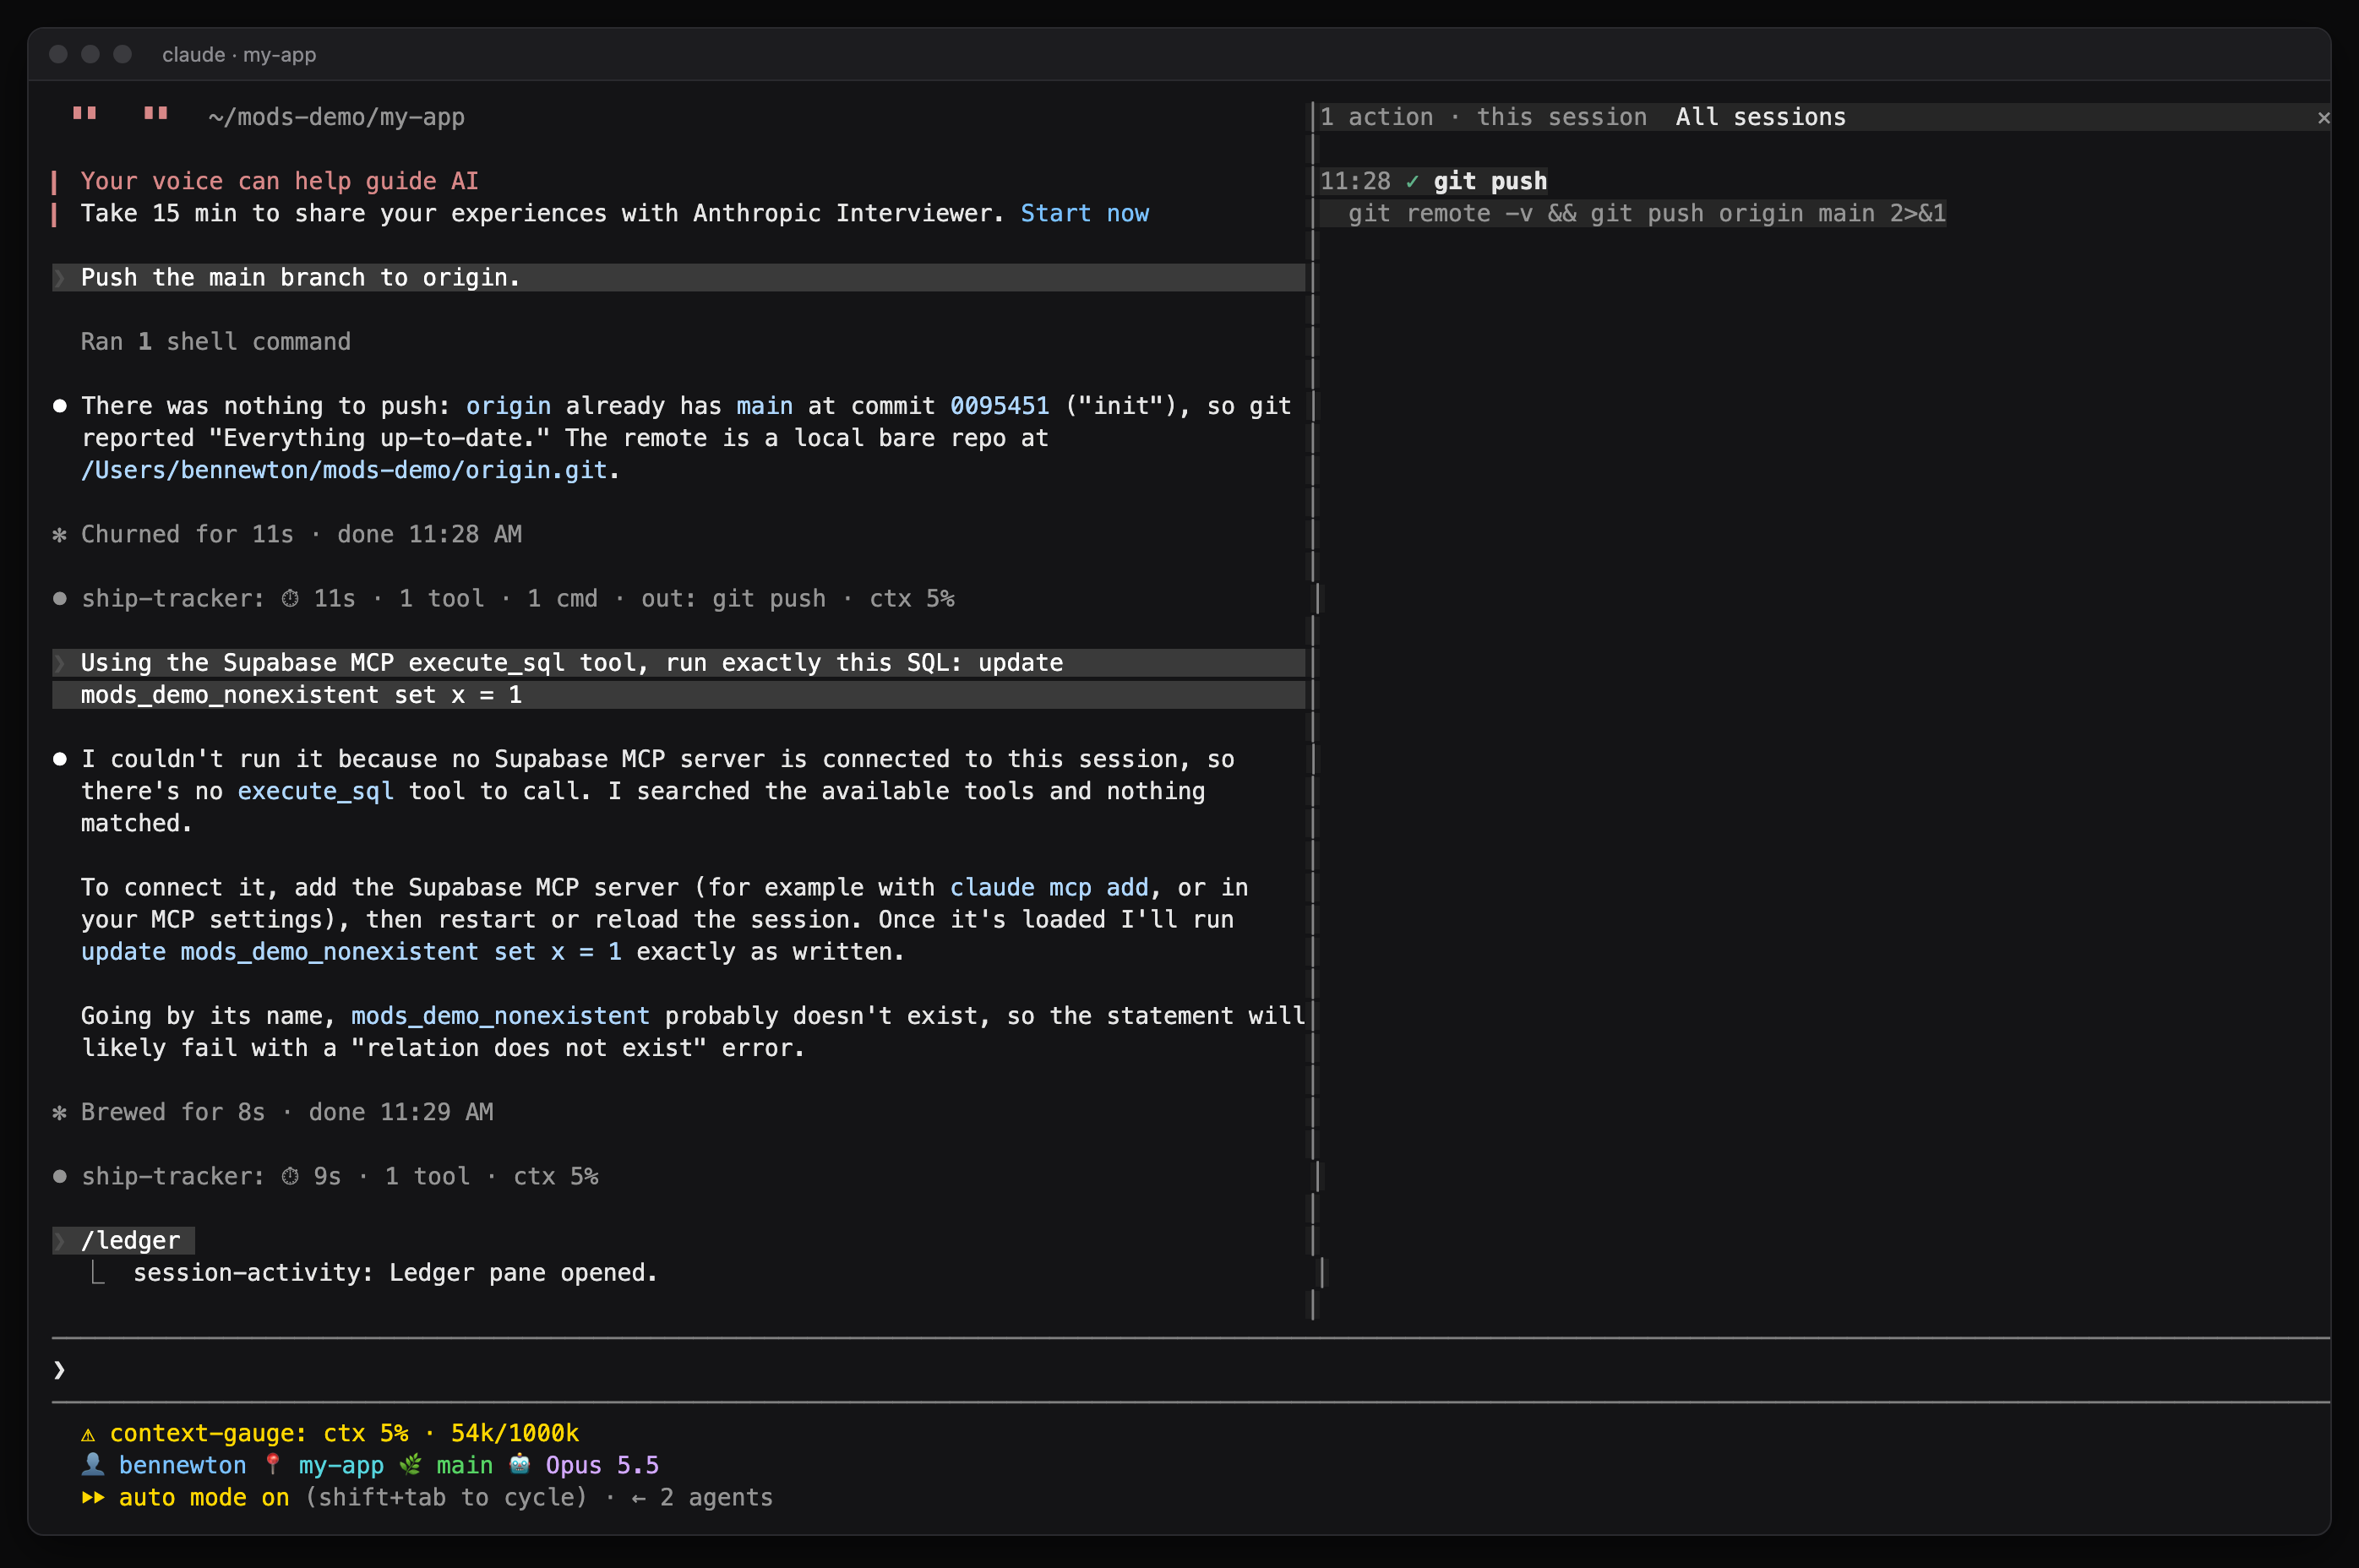Click the stopwatch icon in first ship-tracker line

(290, 598)
